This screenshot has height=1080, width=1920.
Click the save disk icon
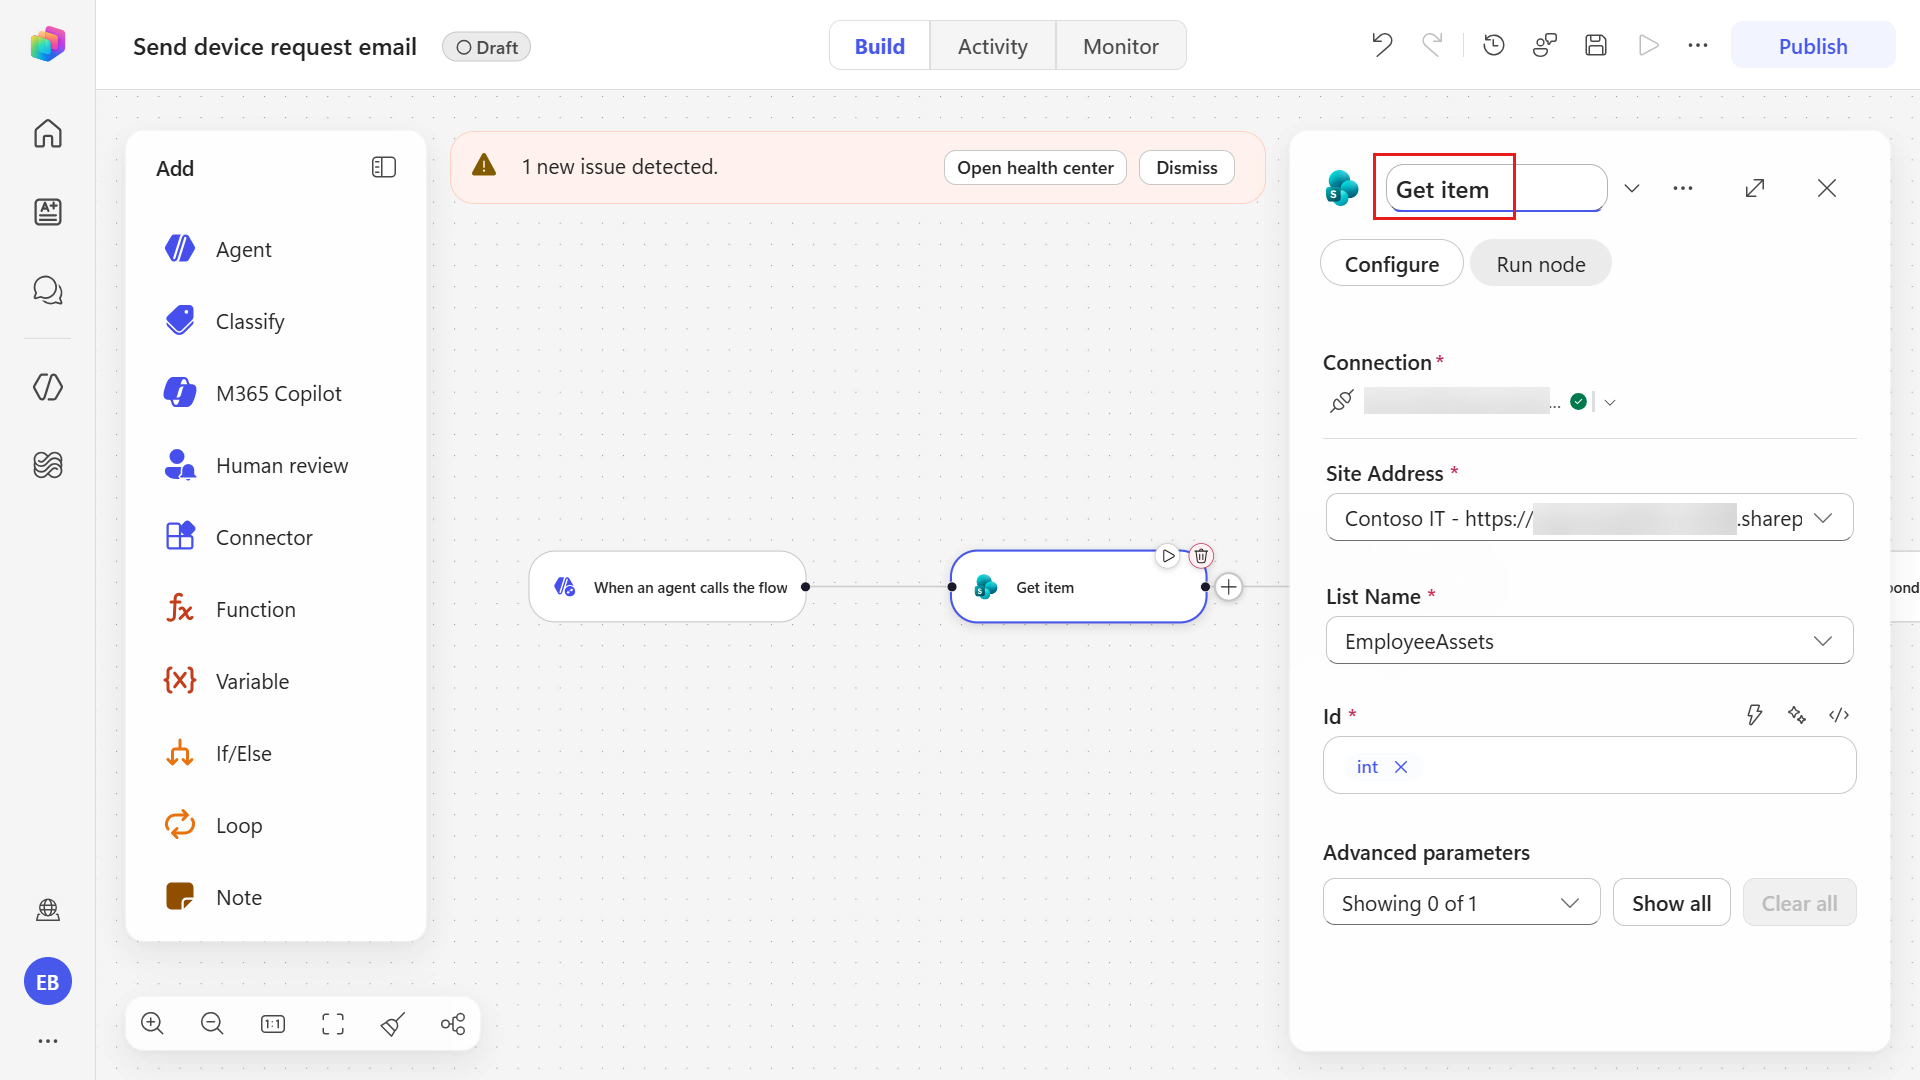click(1596, 45)
